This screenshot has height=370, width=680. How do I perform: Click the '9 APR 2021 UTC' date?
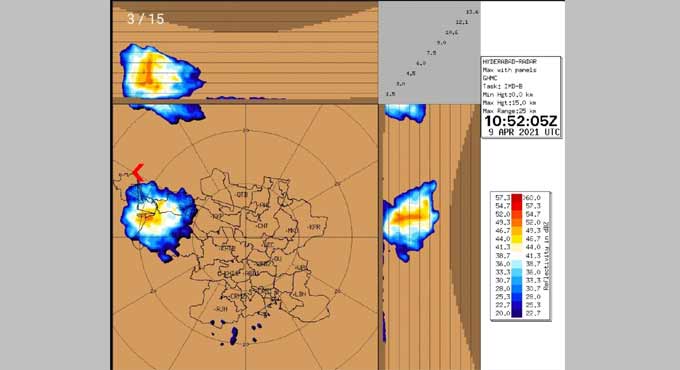pos(524,132)
